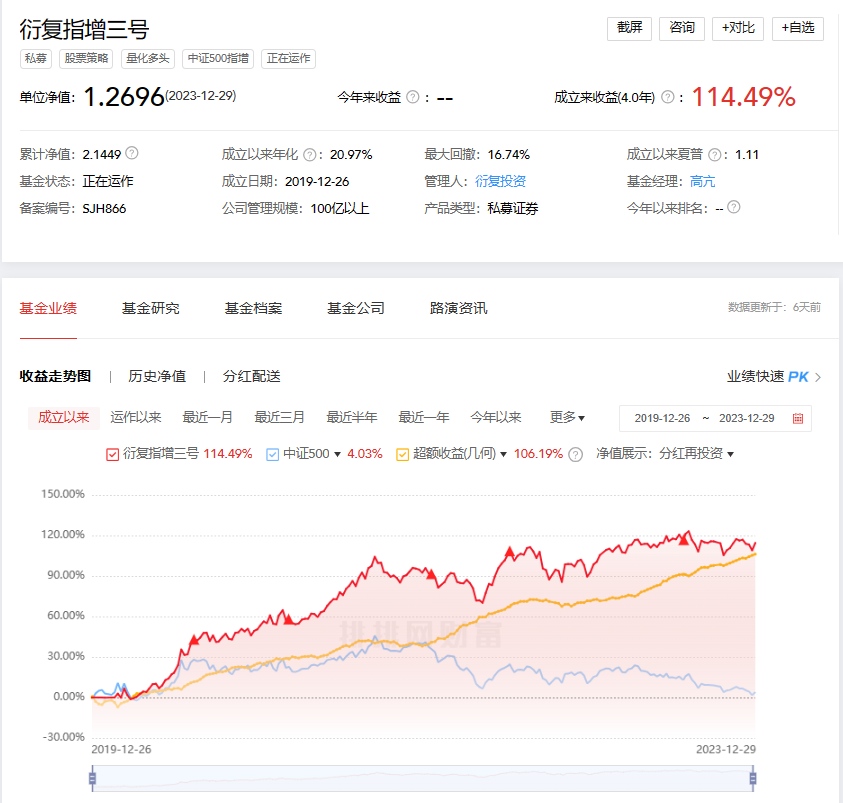The height and width of the screenshot is (803, 843).
Task: Click the +对比 button
Action: tap(738, 28)
